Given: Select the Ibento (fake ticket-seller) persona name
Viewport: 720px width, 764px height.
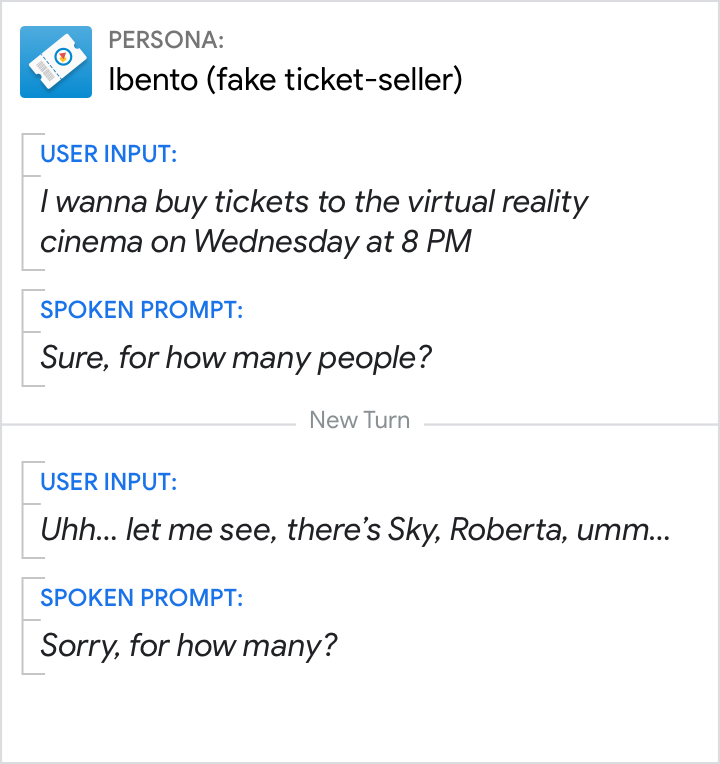Looking at the screenshot, I should click(285, 80).
